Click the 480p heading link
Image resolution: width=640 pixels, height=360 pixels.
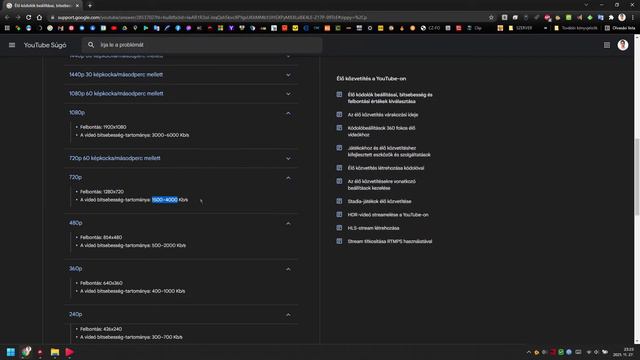click(x=76, y=223)
